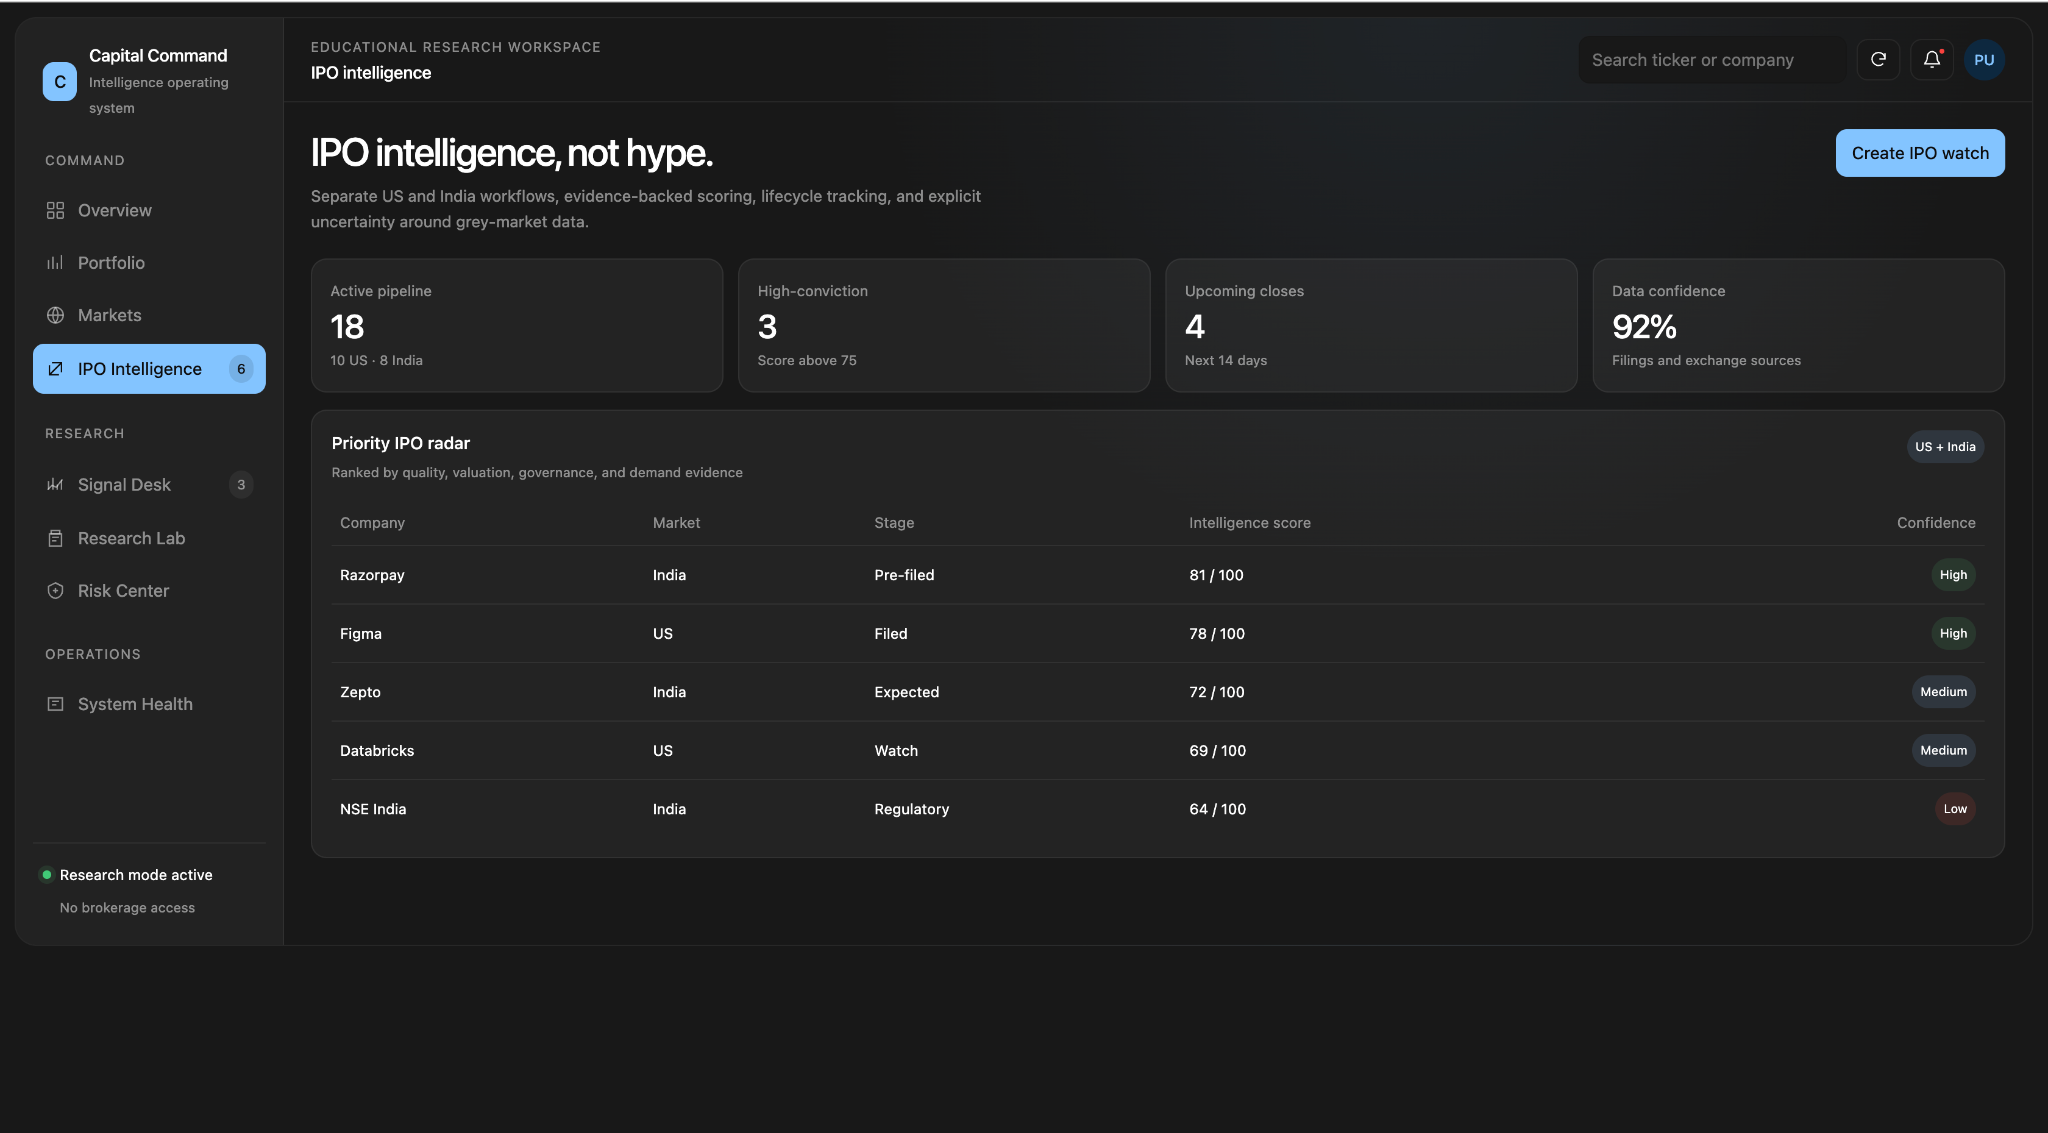Viewport: 2048px width, 1133px height.
Task: Click Razorpay's 81 / 100 score
Action: (x=1216, y=575)
